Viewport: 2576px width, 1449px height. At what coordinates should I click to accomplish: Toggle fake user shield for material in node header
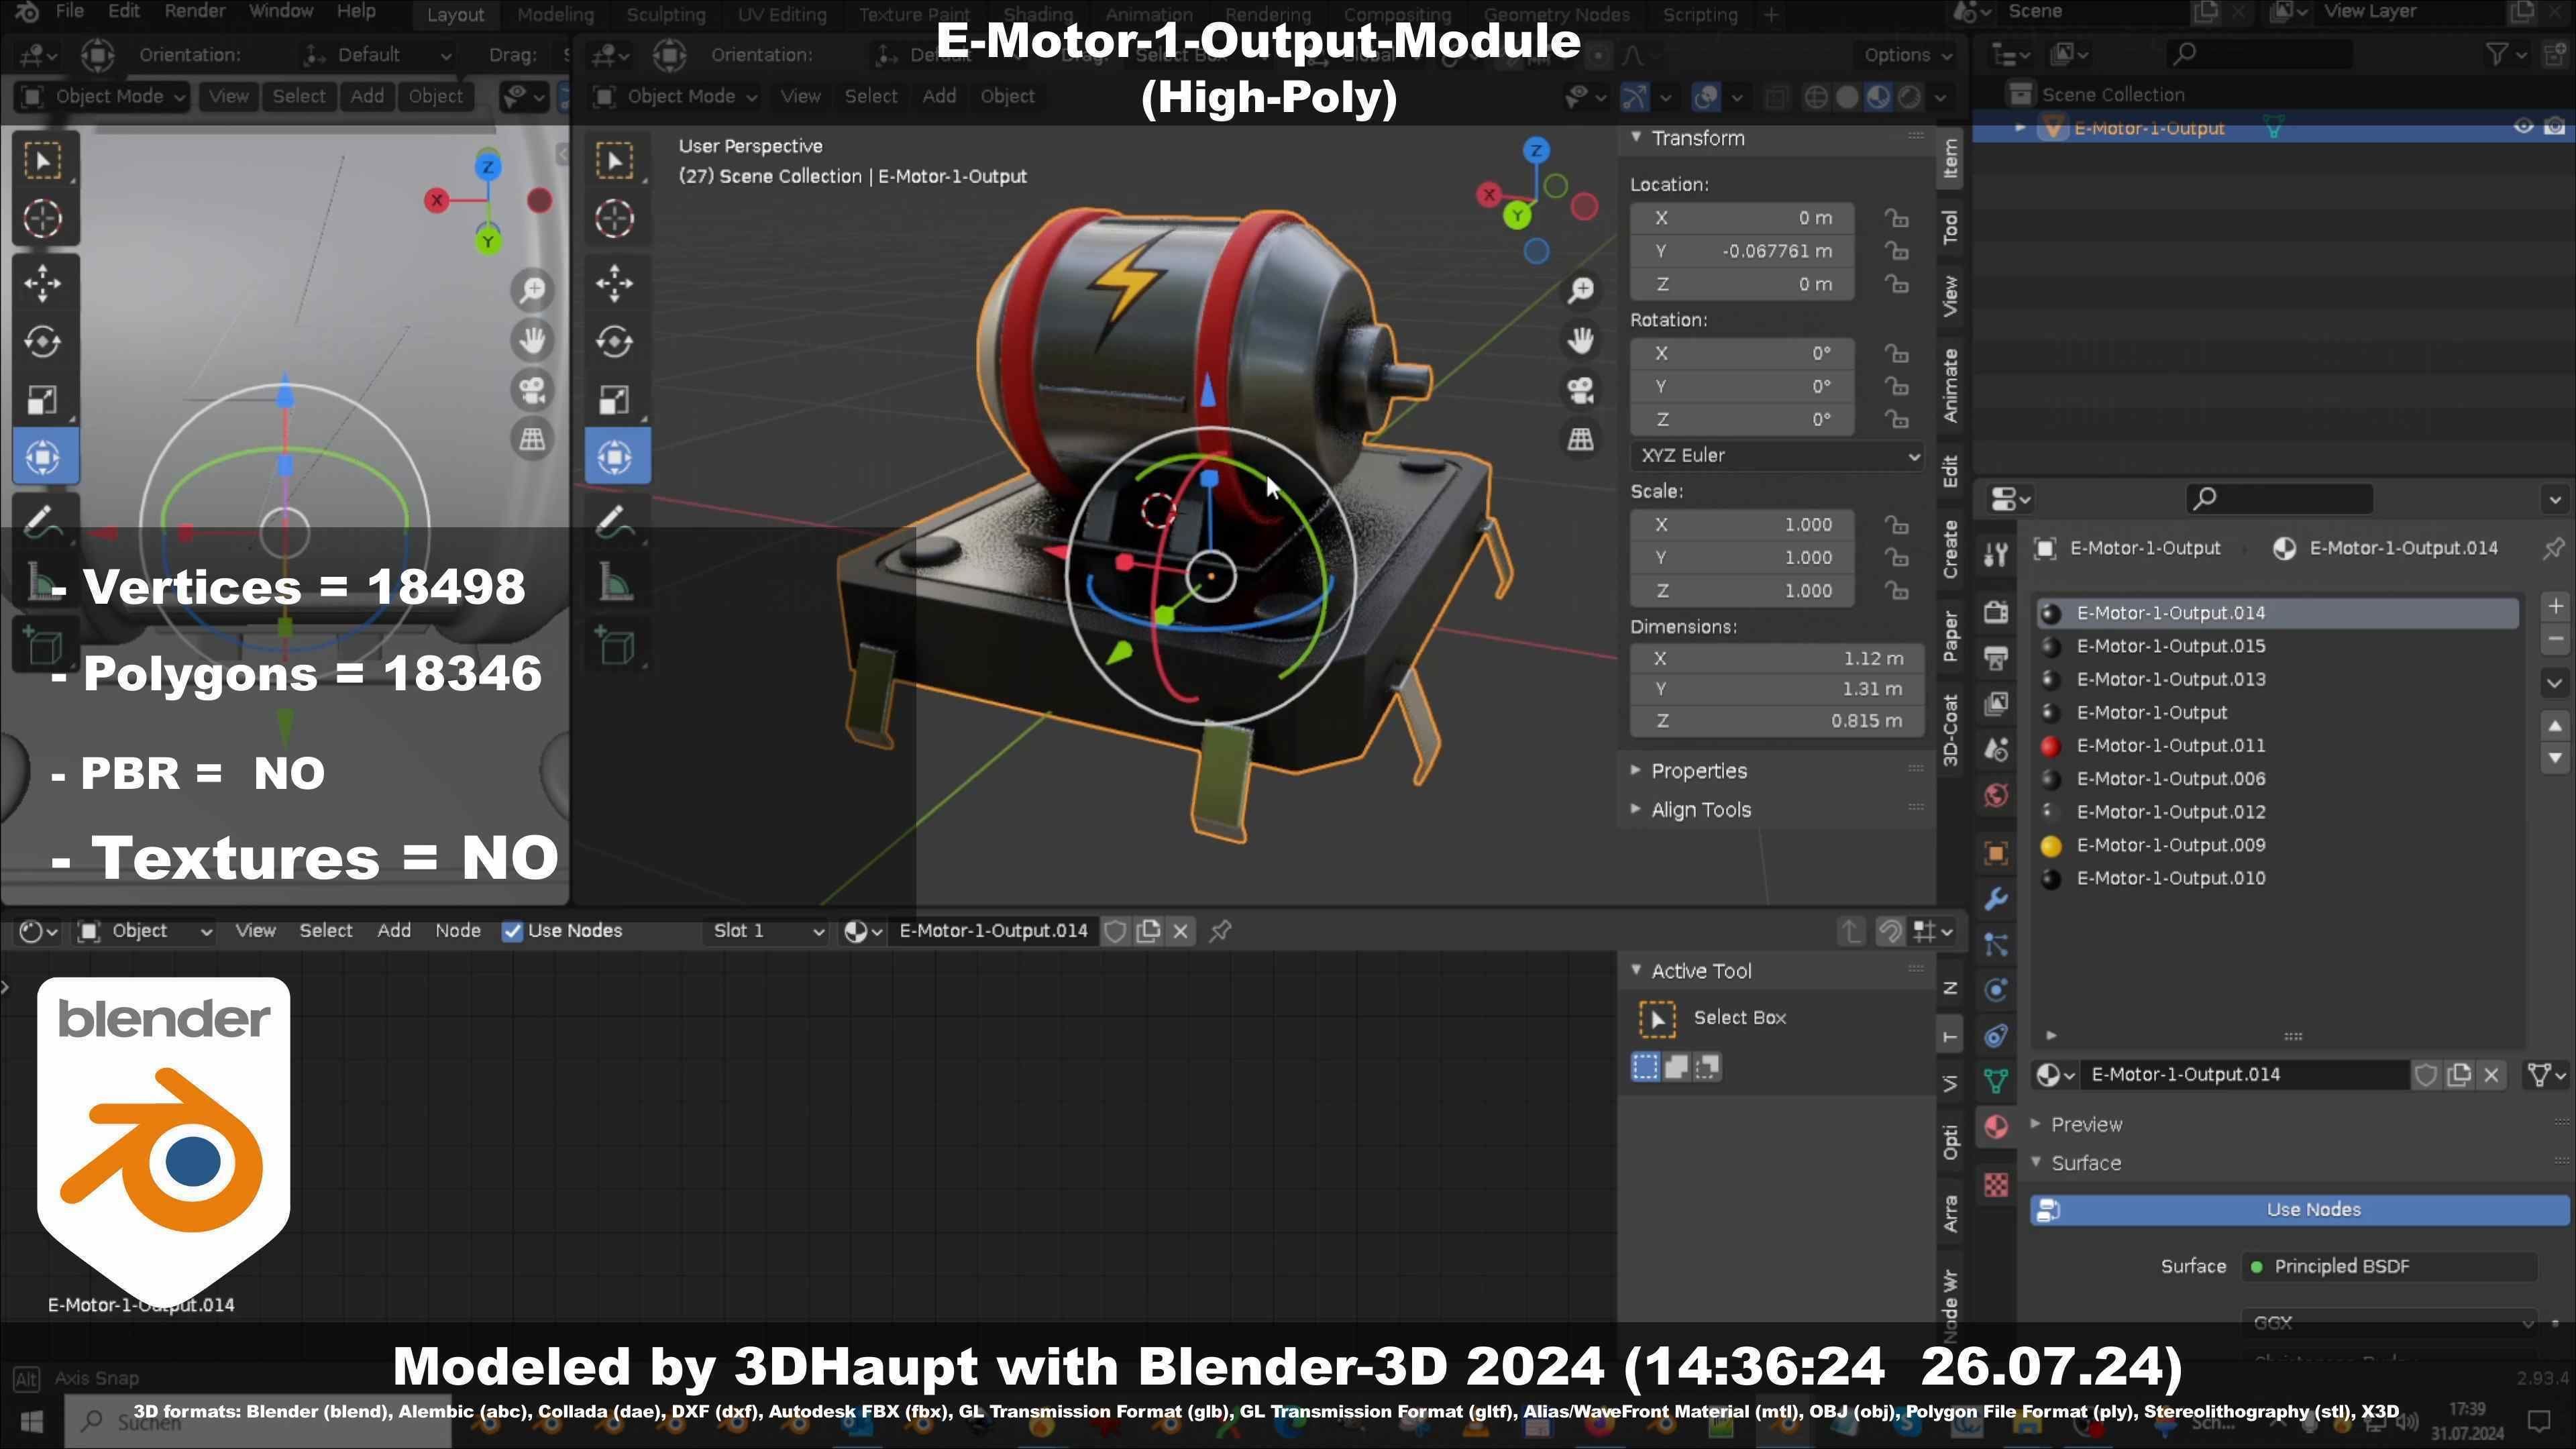[x=1116, y=931]
